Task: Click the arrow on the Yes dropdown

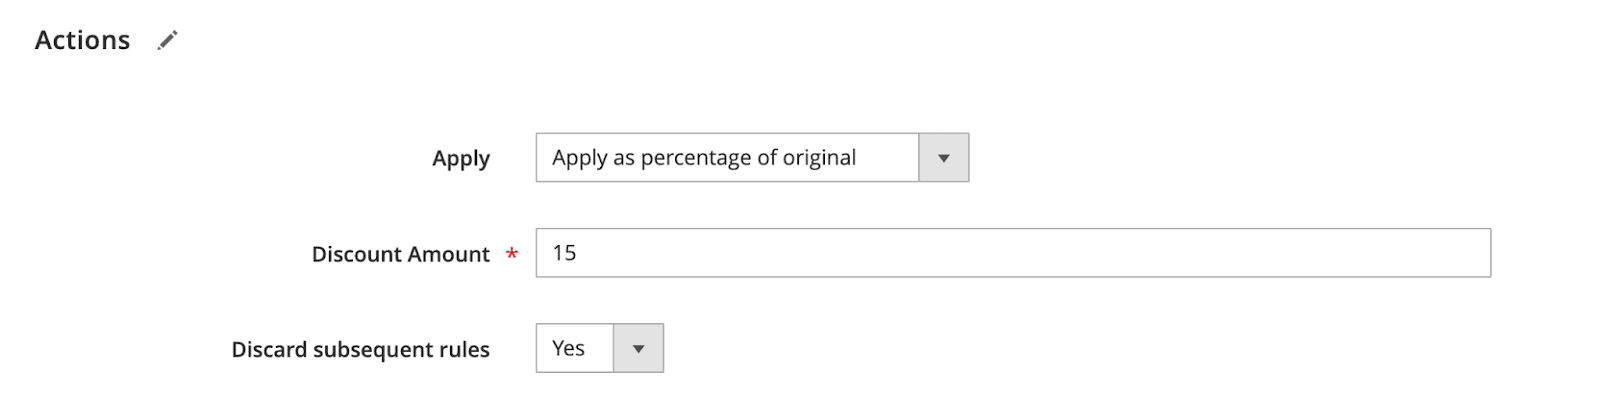Action: click(638, 348)
